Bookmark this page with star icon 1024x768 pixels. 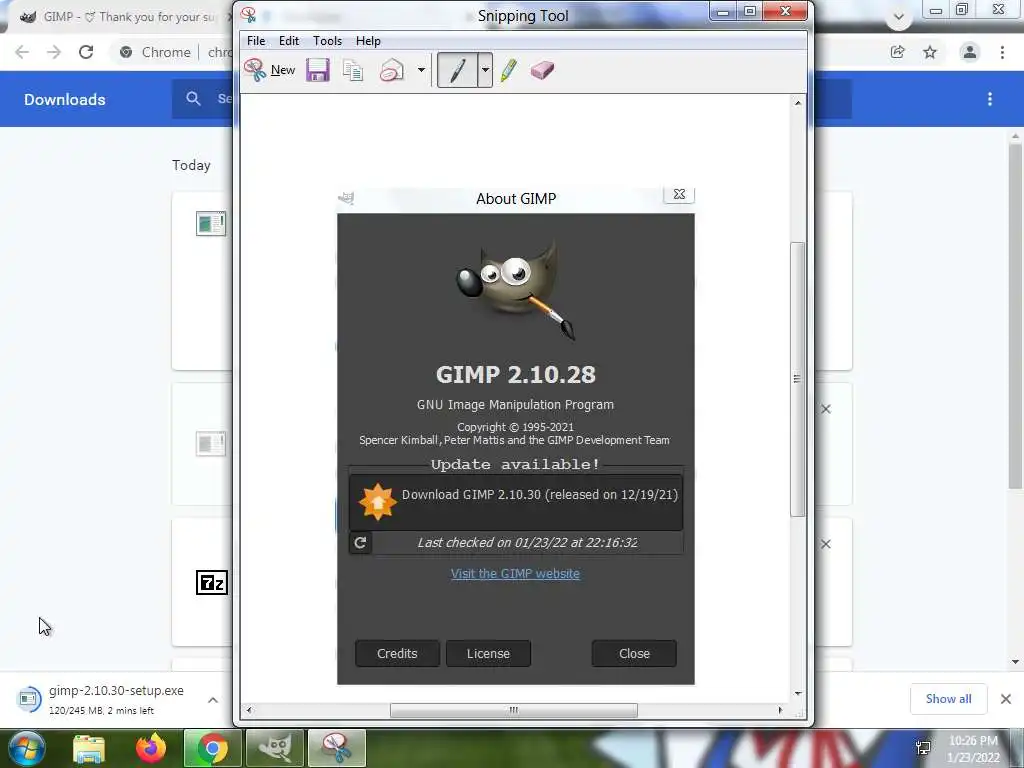click(x=930, y=52)
